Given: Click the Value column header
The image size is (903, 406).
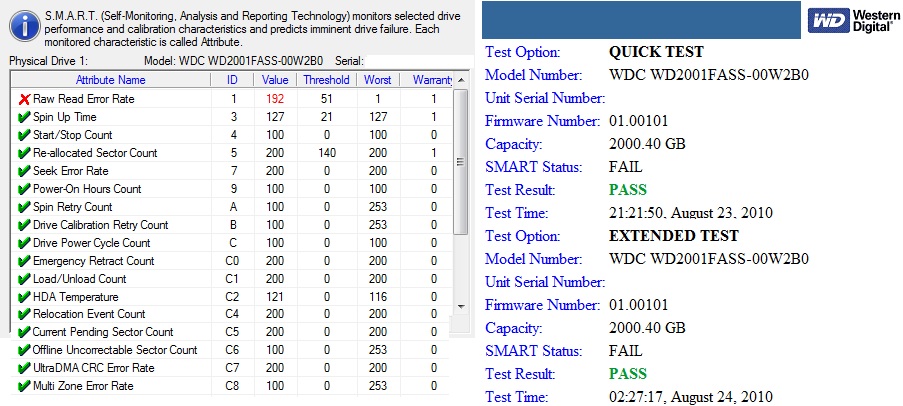Looking at the screenshot, I should click(276, 80).
